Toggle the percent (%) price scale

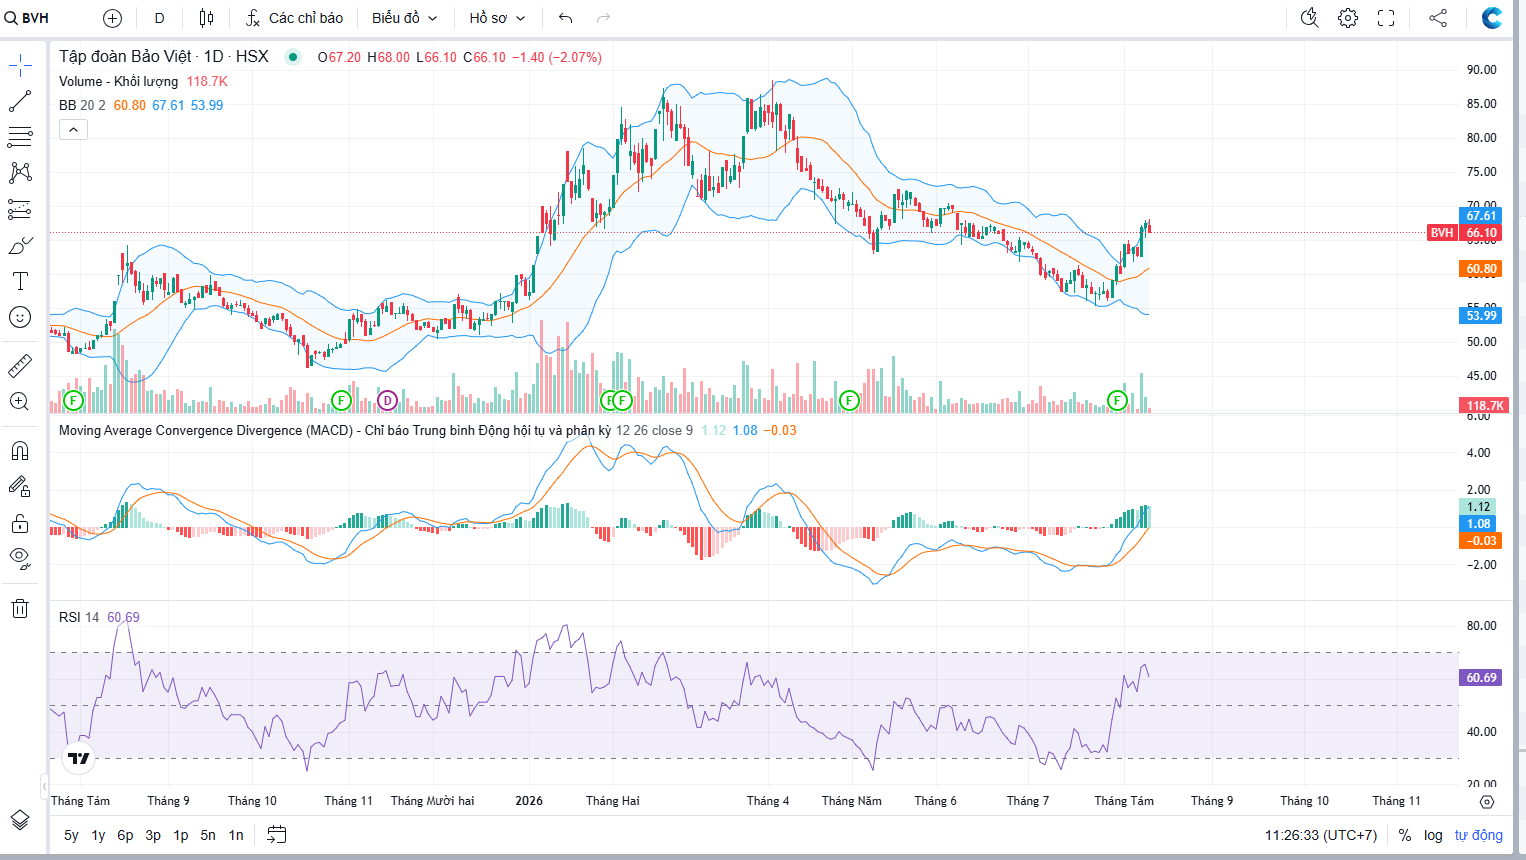point(1405,835)
